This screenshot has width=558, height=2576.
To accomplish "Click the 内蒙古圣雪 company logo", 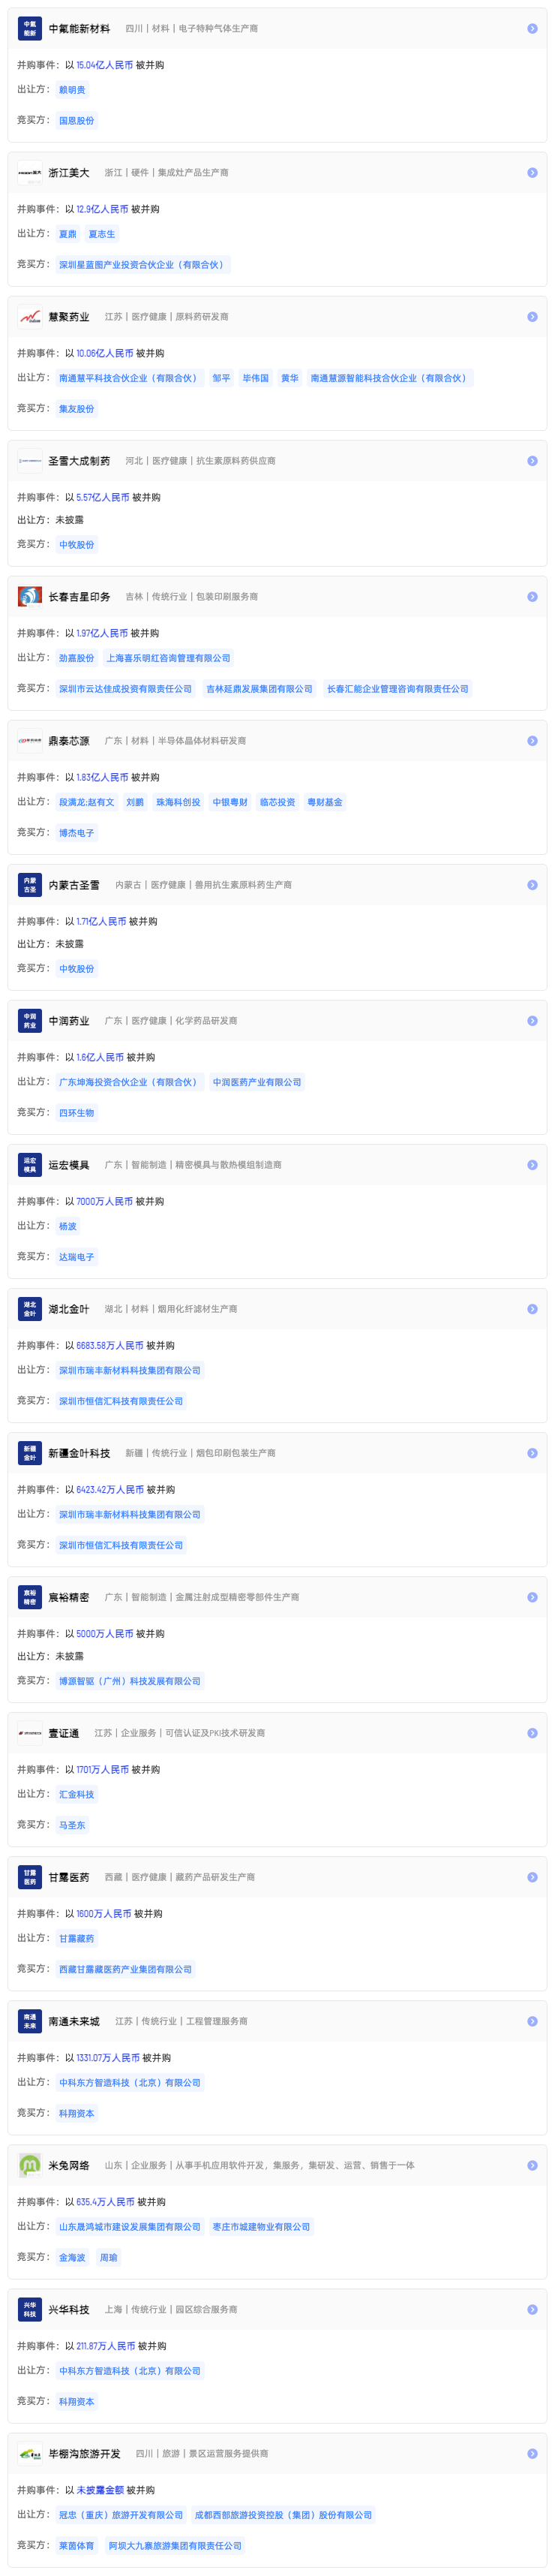I will [x=30, y=885].
